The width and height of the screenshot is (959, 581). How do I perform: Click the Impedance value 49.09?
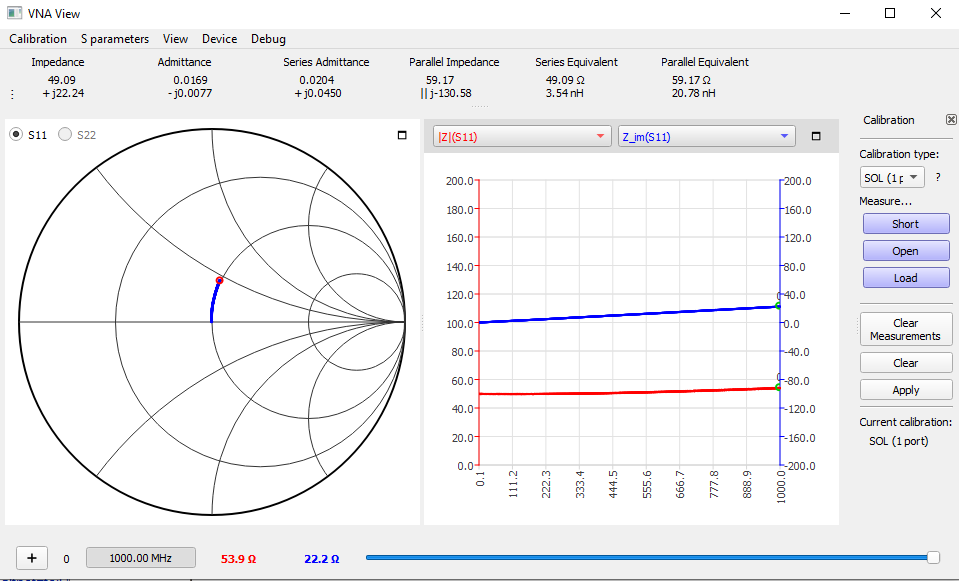point(62,80)
